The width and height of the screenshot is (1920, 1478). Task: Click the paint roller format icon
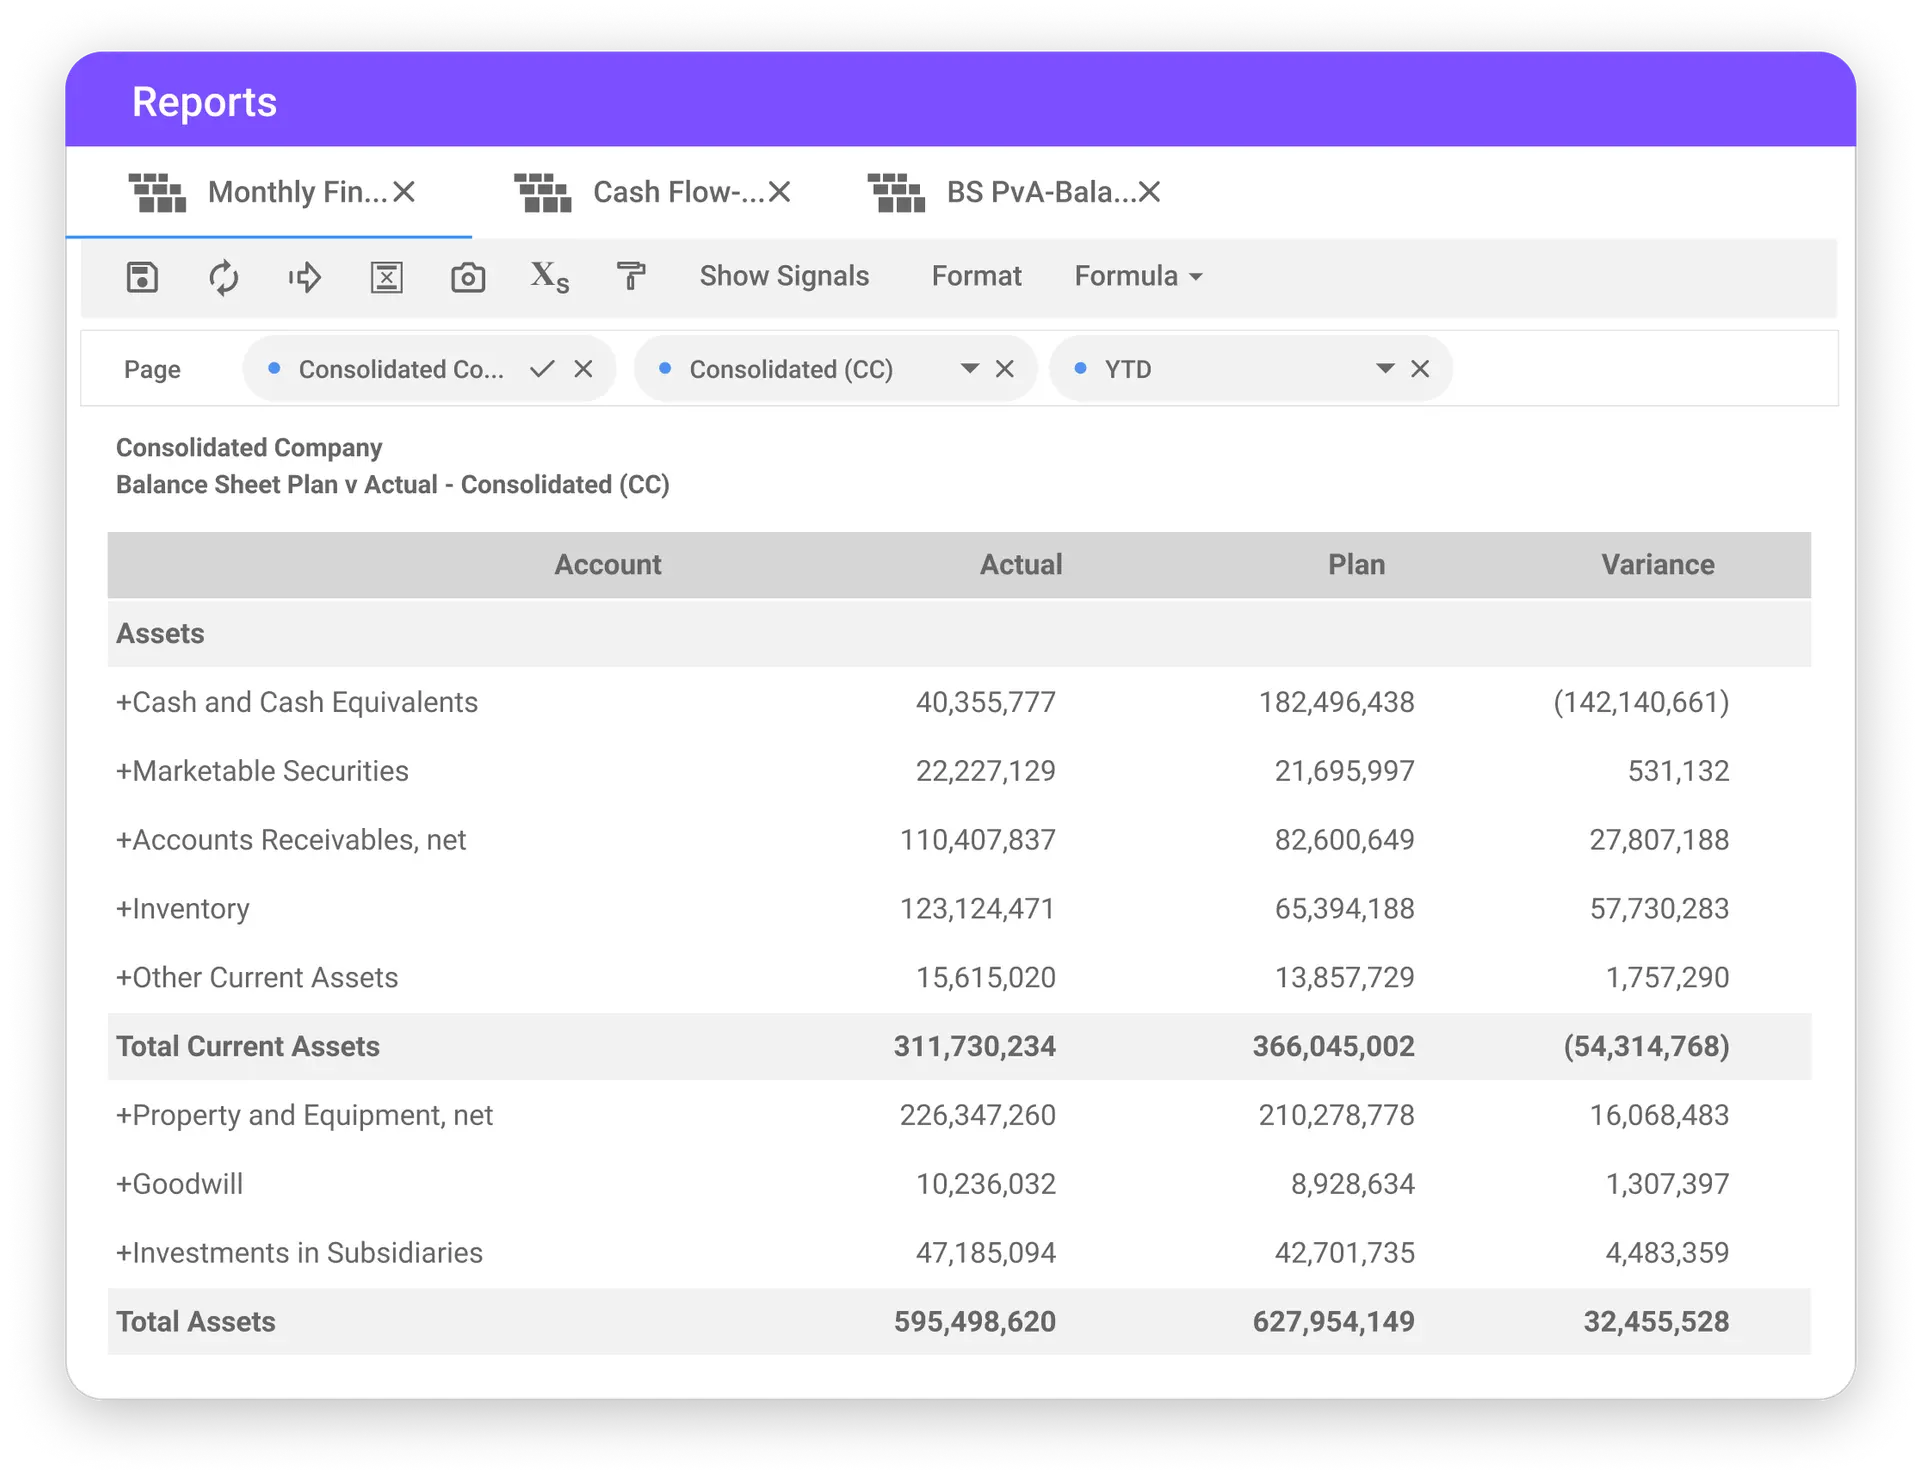pyautogui.click(x=630, y=277)
